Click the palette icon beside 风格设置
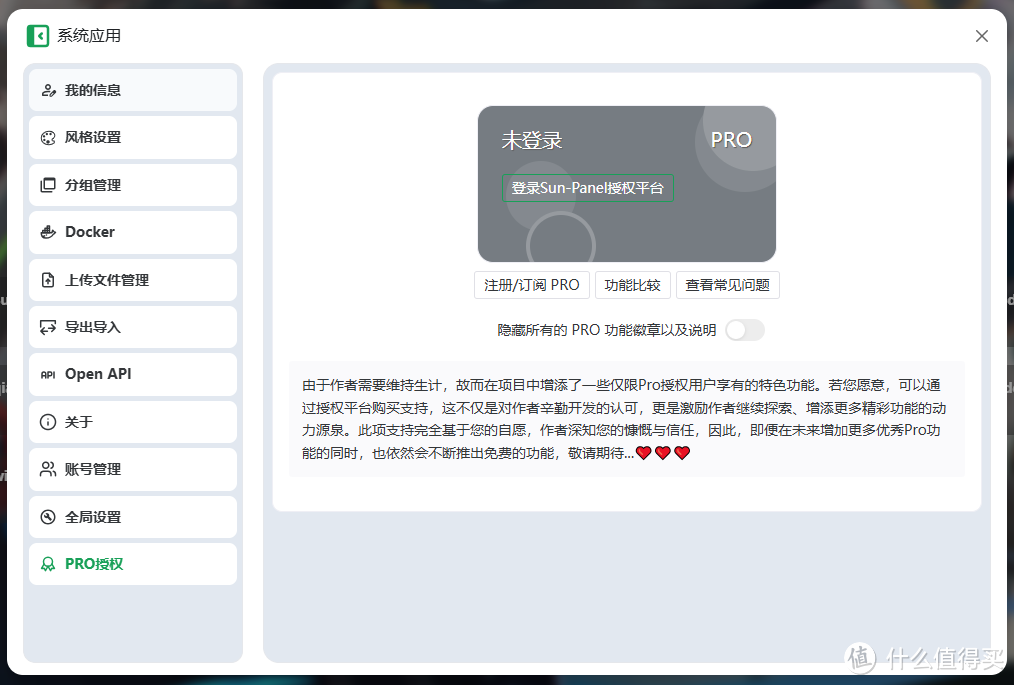The image size is (1014, 685). 49,138
